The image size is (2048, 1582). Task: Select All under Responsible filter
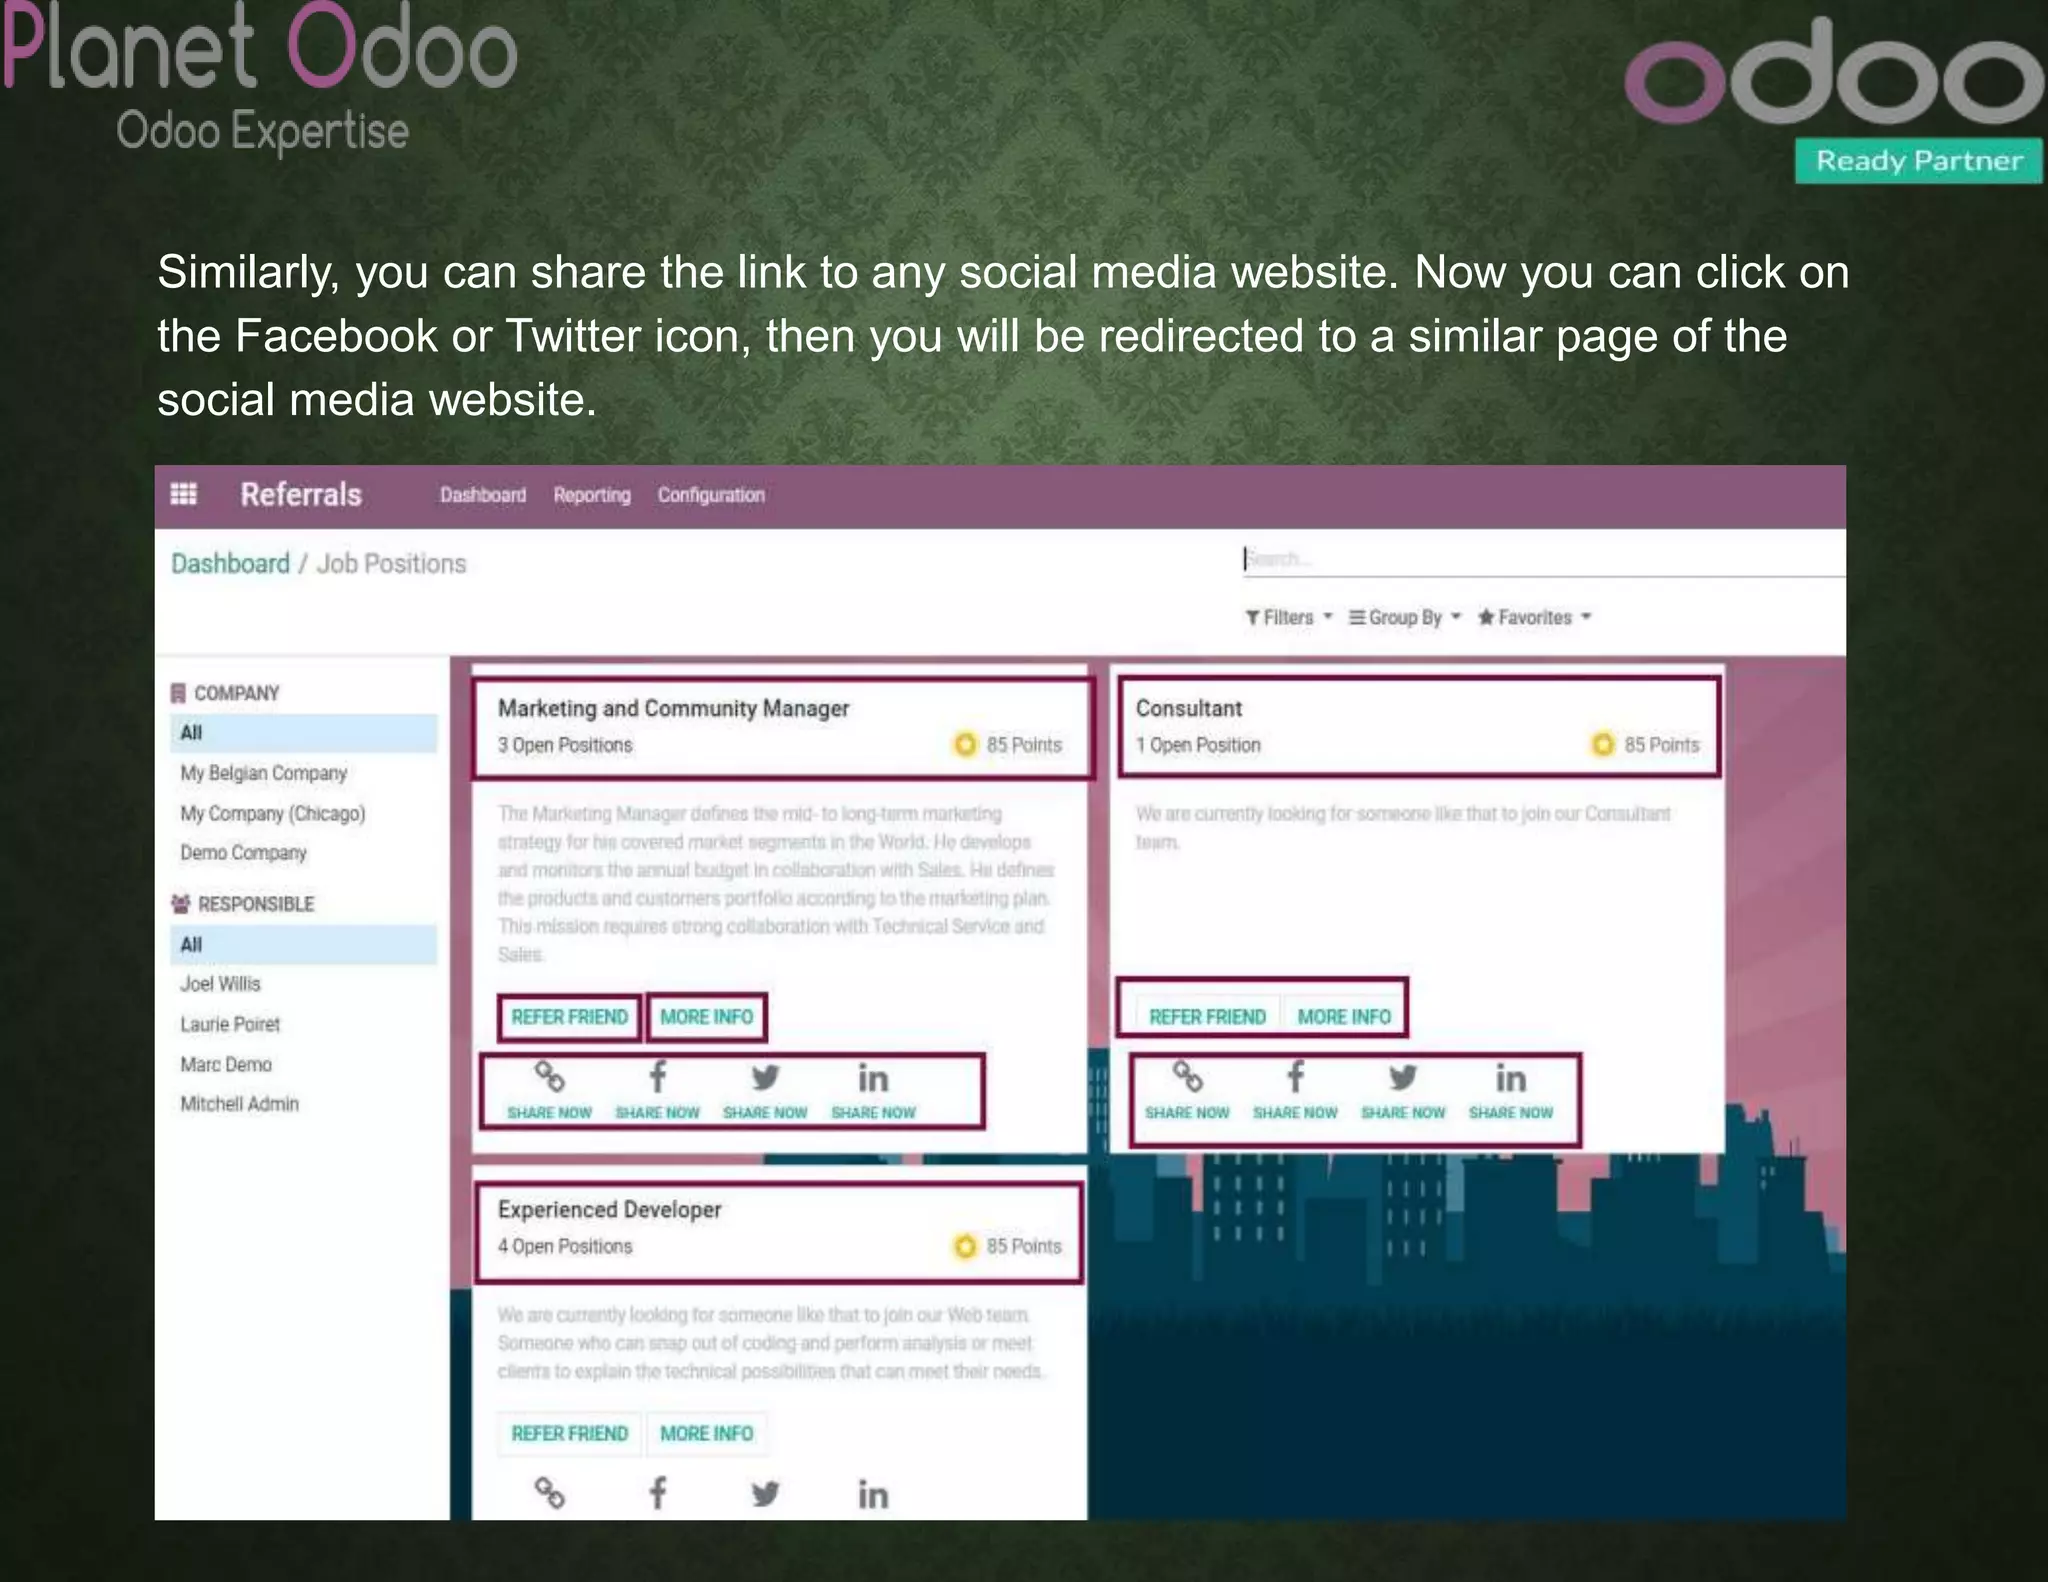[x=304, y=945]
